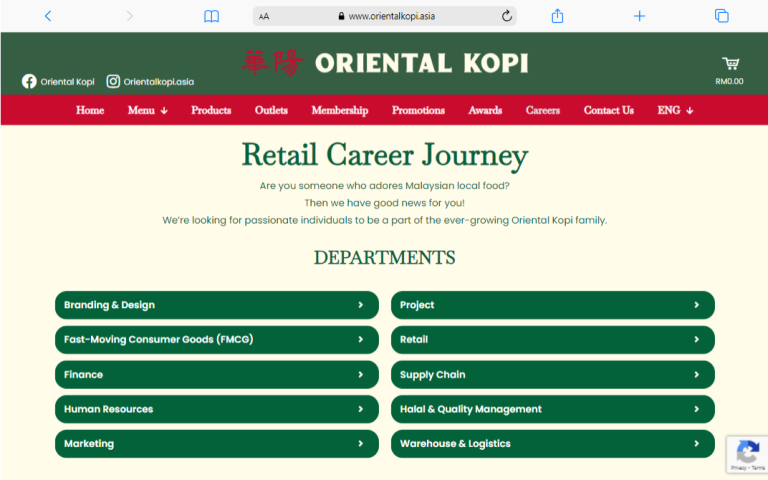Go to the Membership page
This screenshot has height=480, width=768.
340,110
